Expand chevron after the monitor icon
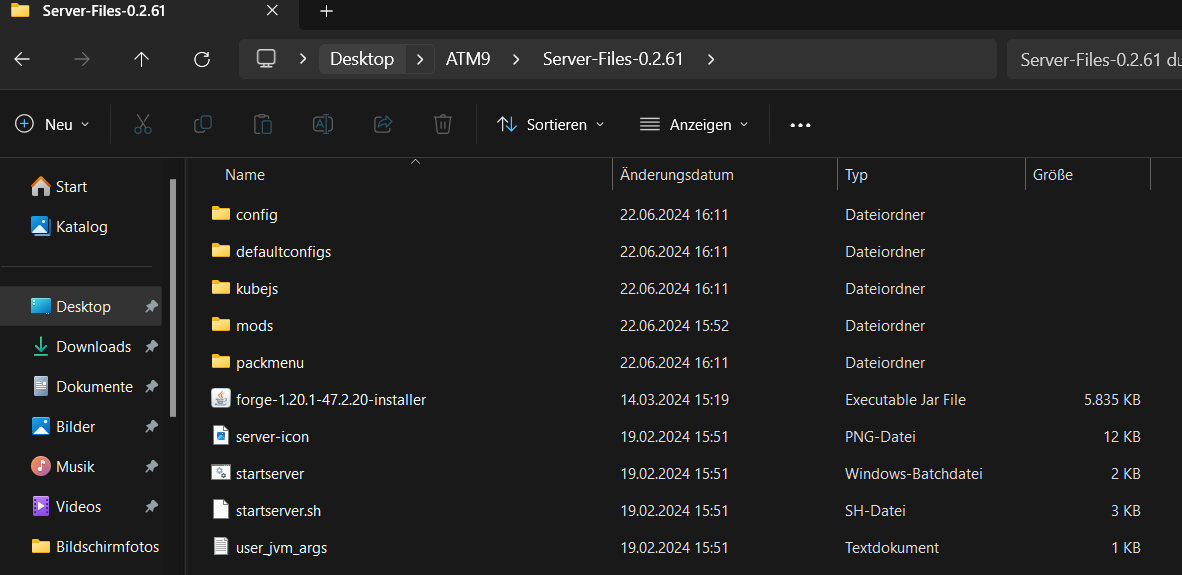The width and height of the screenshot is (1182, 575). pos(302,59)
